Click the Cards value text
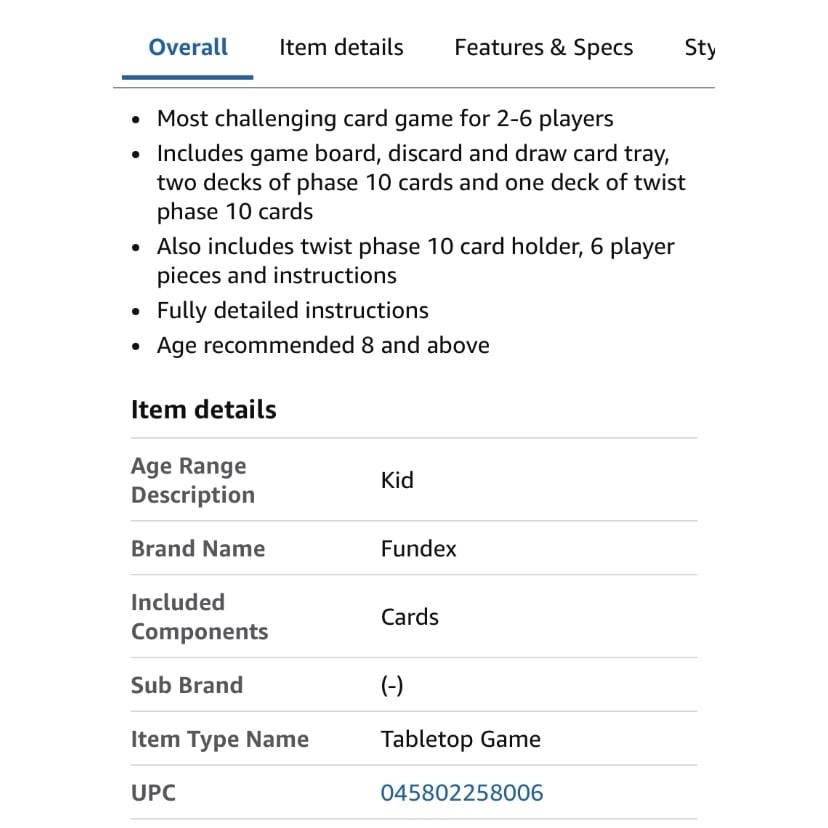 410,617
